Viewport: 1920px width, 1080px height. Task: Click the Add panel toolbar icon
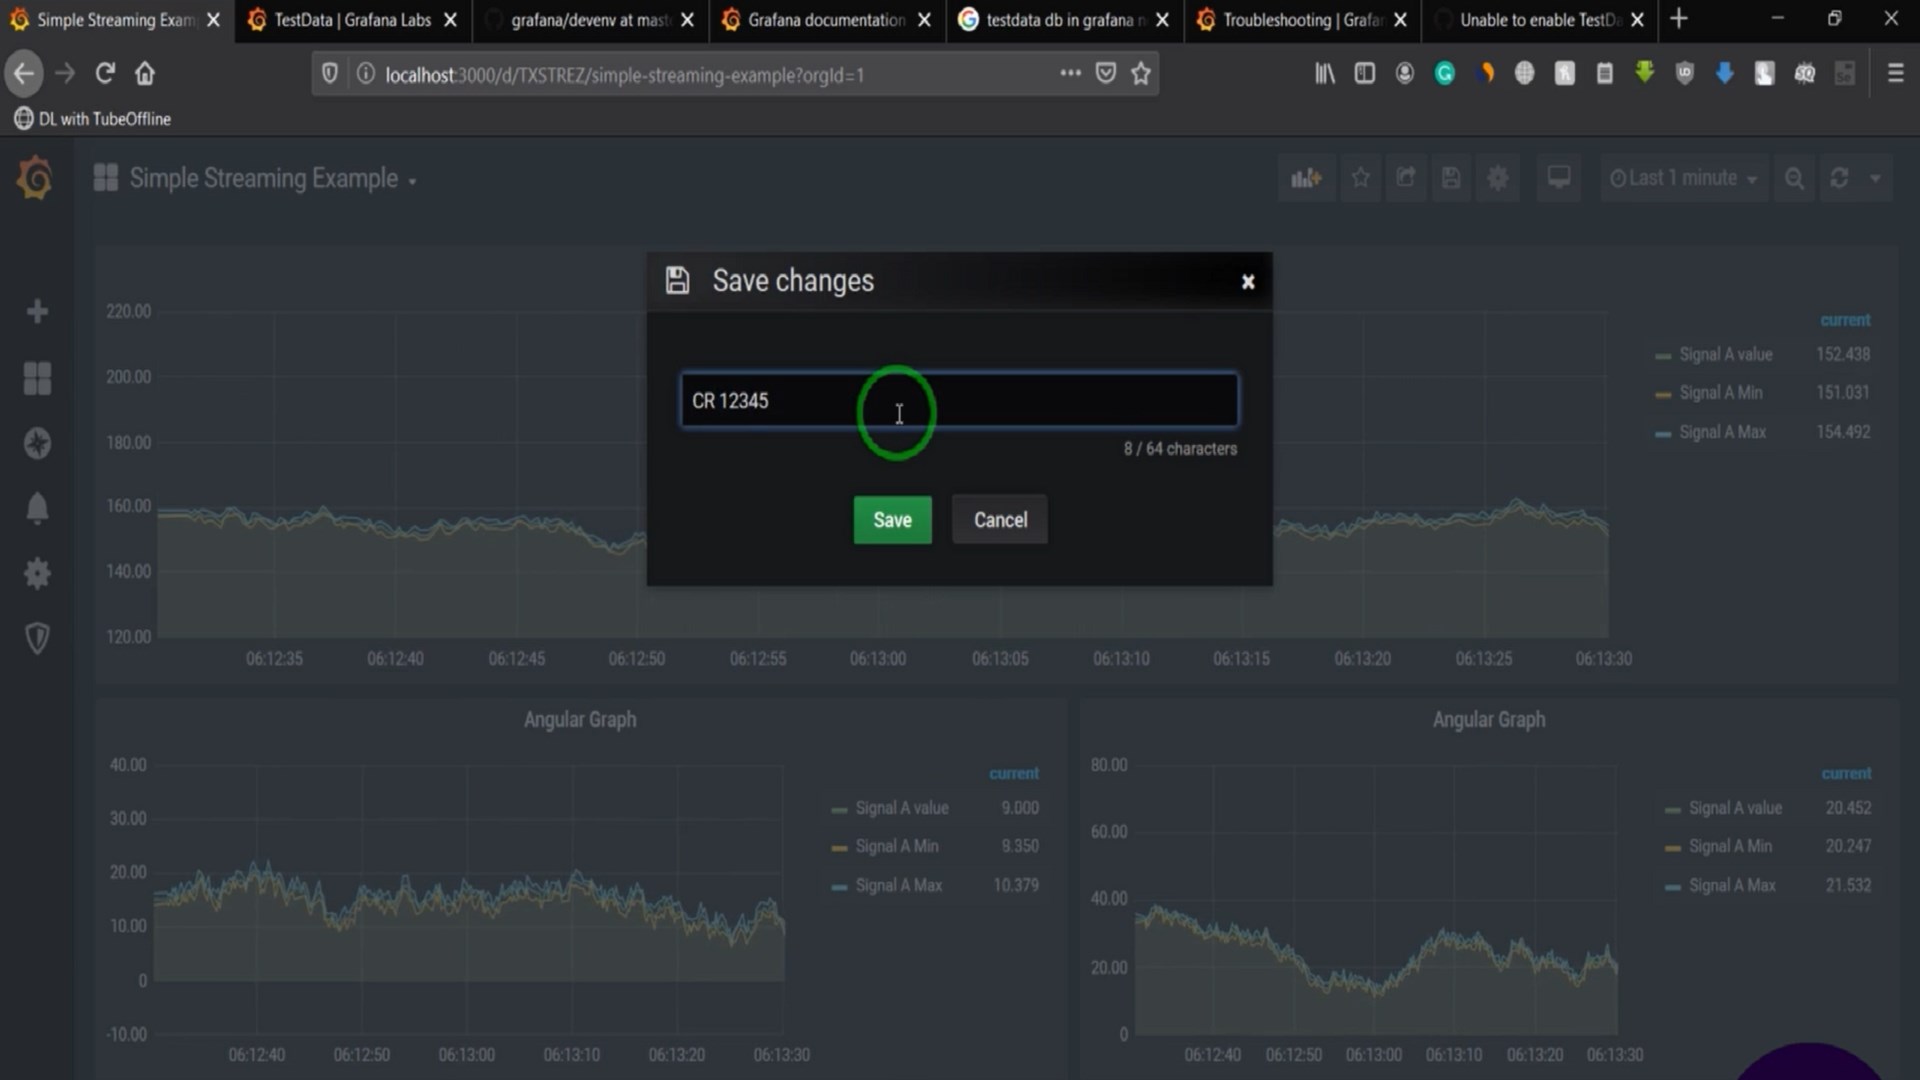[x=1306, y=179]
